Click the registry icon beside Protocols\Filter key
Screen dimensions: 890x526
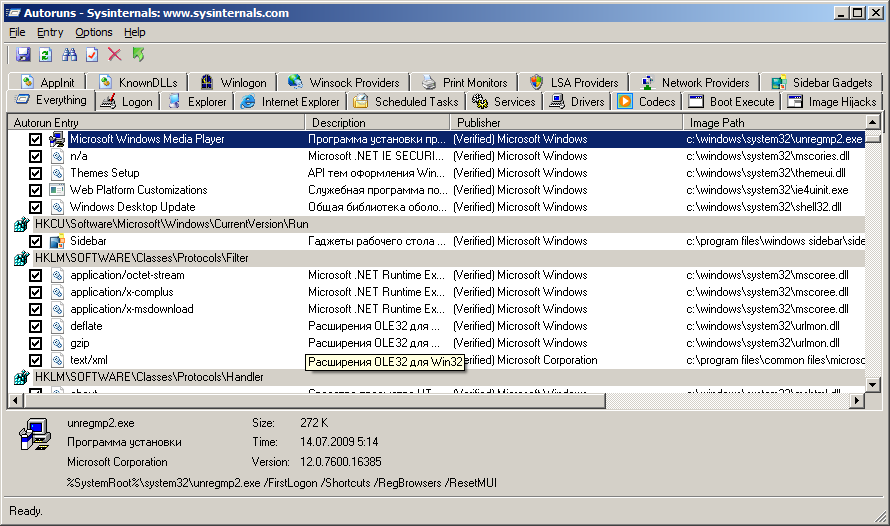tap(22, 258)
